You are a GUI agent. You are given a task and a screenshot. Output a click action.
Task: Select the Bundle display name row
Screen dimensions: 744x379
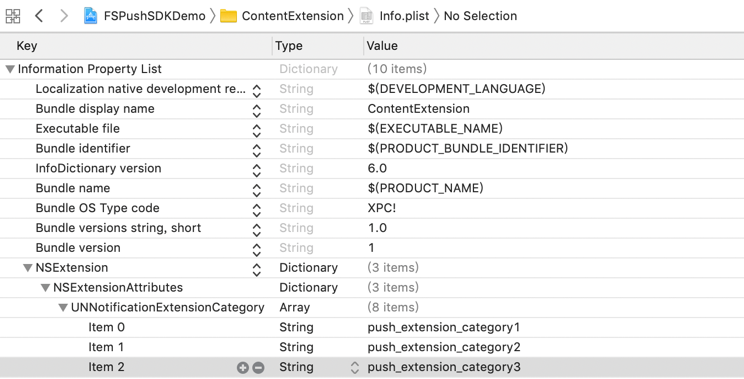(372, 109)
